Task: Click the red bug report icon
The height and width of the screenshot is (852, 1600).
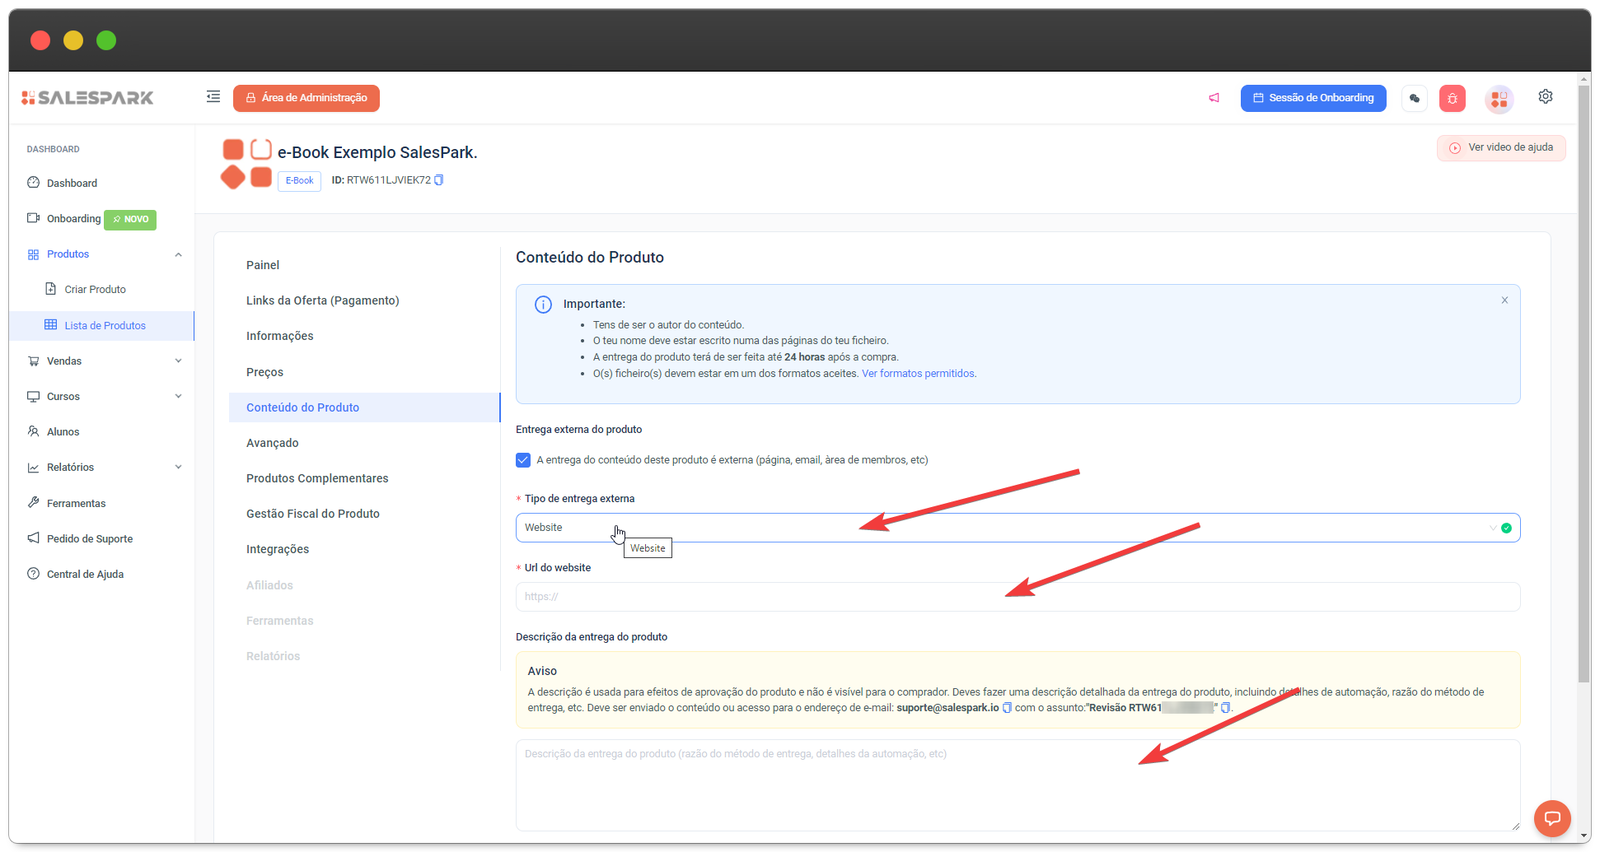Action: point(1452,98)
